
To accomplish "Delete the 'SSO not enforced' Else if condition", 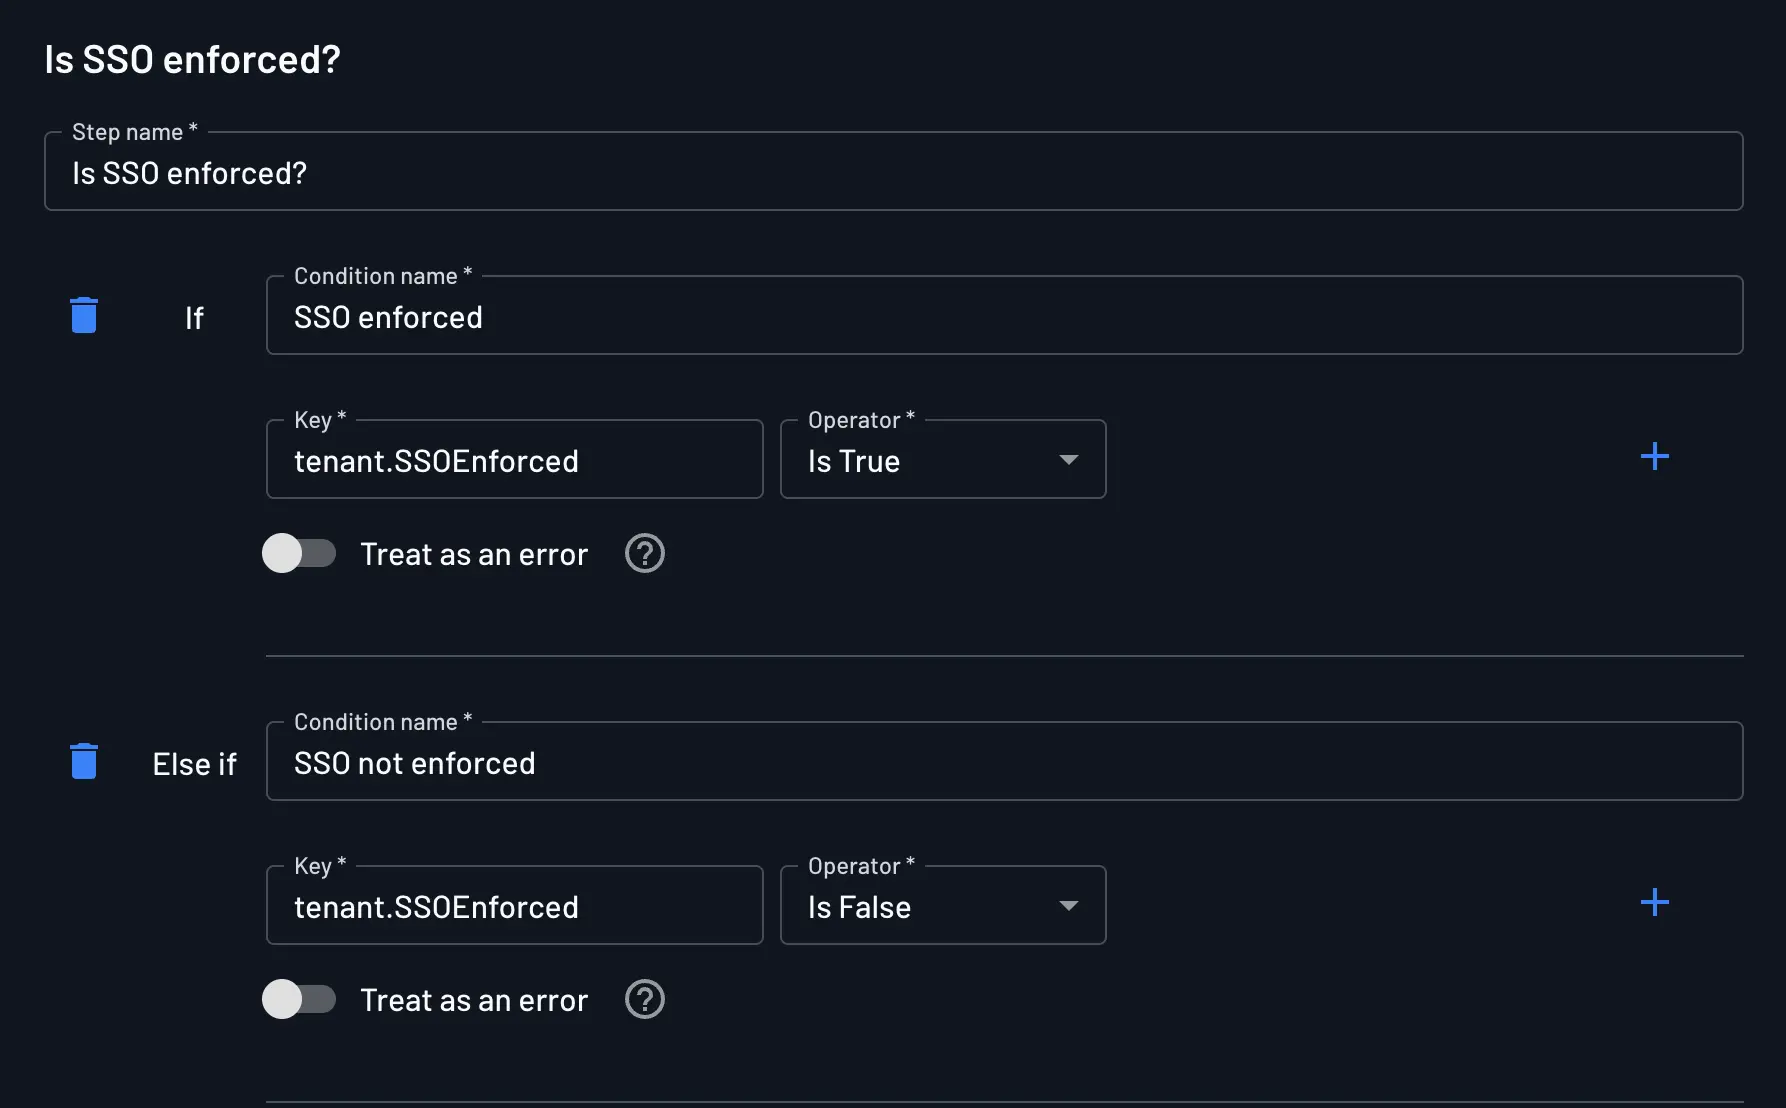I will pos(84,761).
